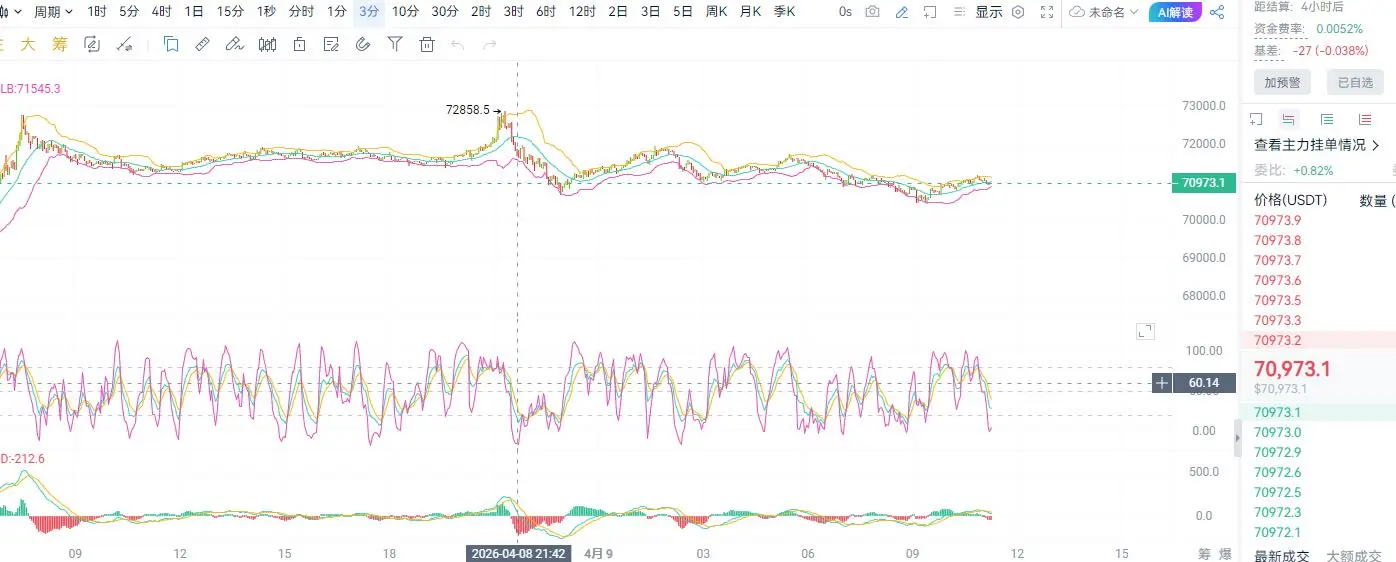Select the 12时 timeframe

[x=582, y=12]
